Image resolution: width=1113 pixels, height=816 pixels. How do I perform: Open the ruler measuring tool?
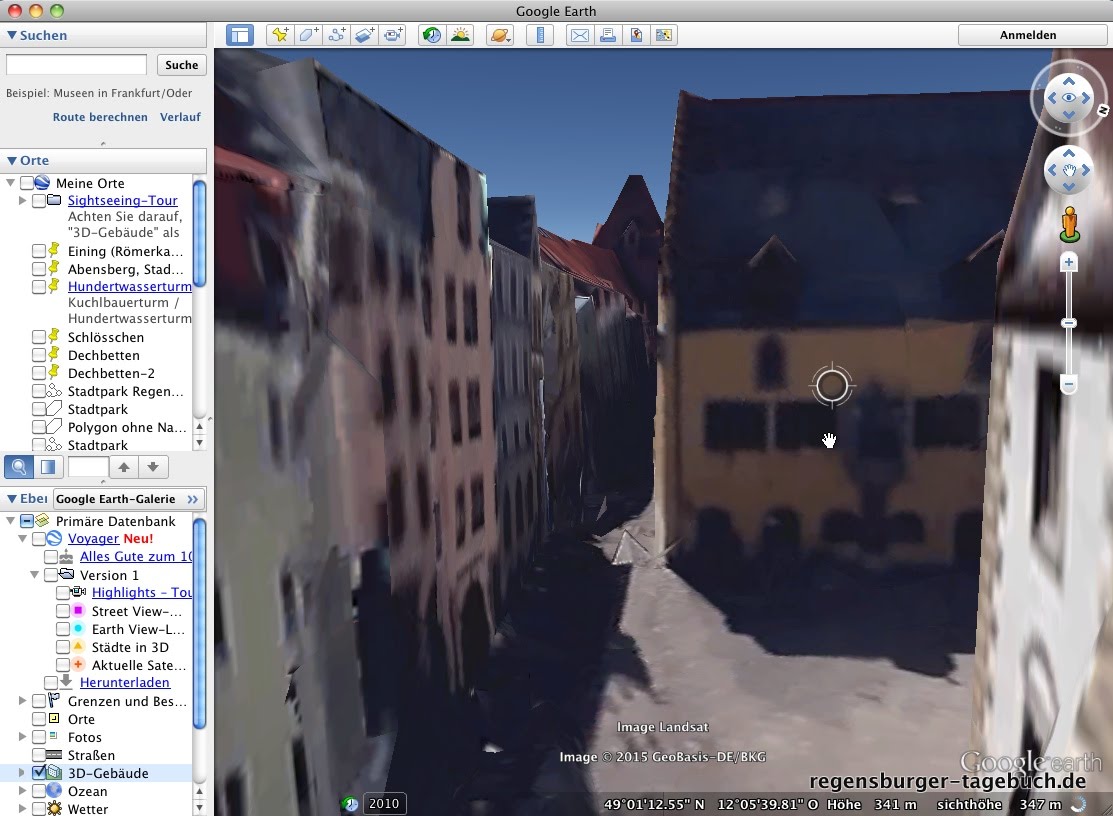click(x=540, y=35)
